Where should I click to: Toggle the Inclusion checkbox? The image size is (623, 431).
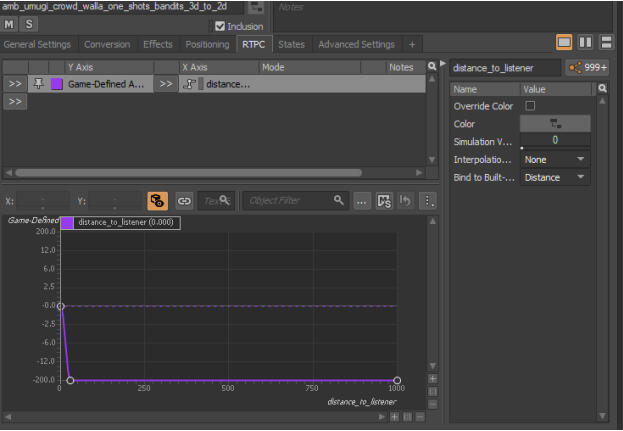[x=221, y=26]
